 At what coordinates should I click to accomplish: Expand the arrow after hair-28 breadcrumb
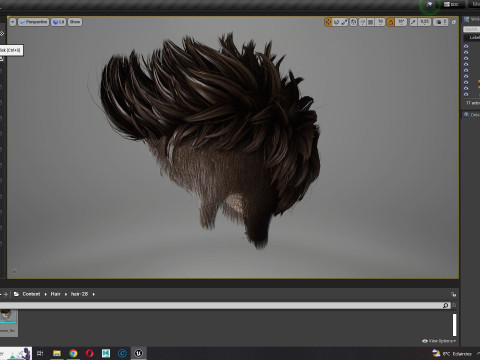tap(94, 294)
